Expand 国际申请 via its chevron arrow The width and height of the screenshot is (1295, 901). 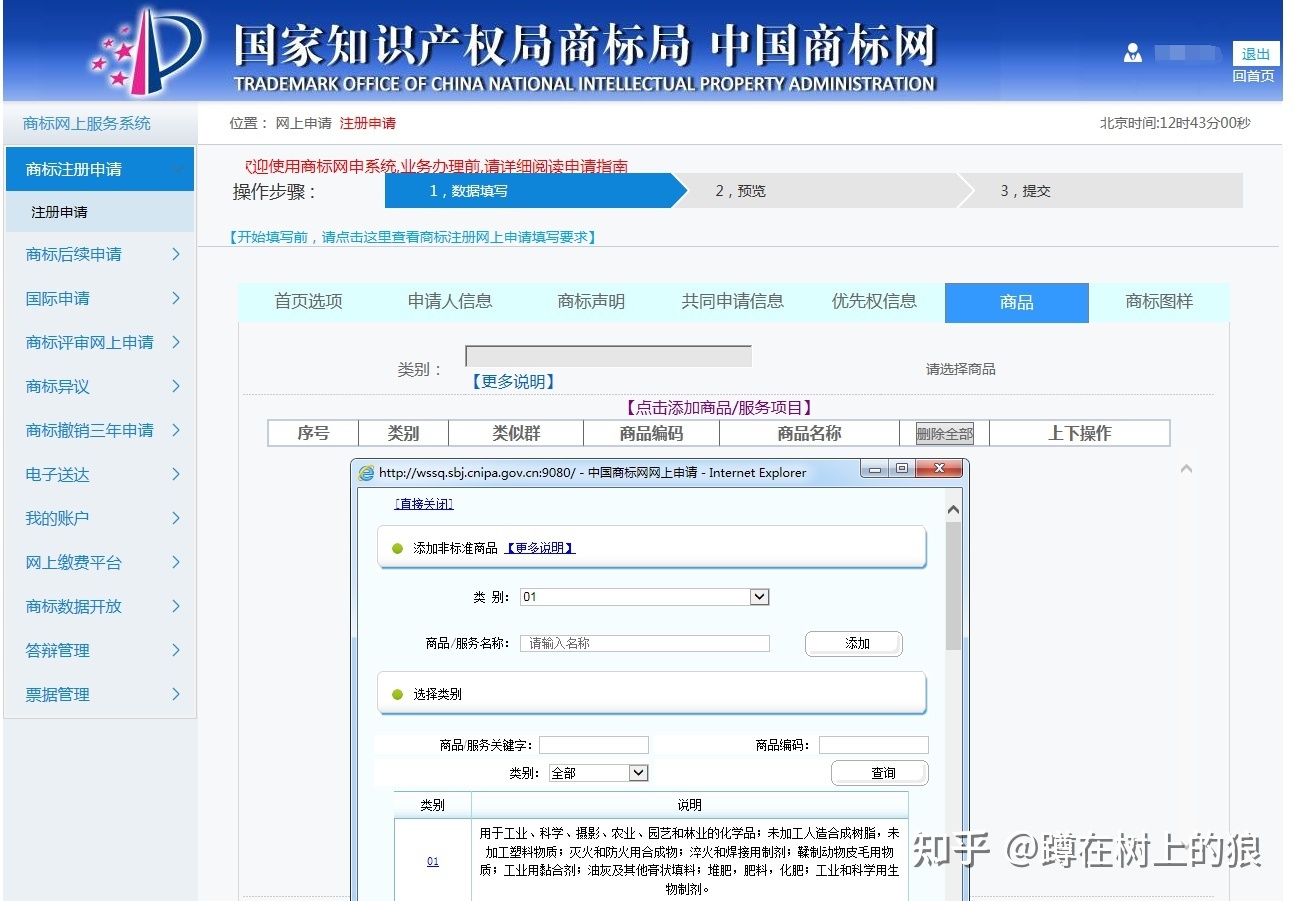click(x=176, y=299)
